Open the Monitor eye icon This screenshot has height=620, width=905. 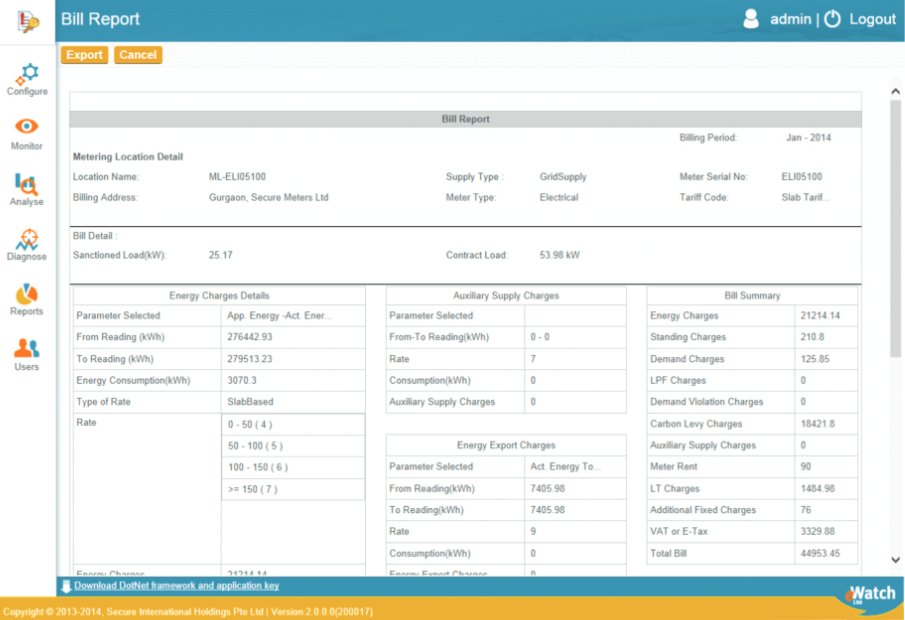tap(27, 127)
